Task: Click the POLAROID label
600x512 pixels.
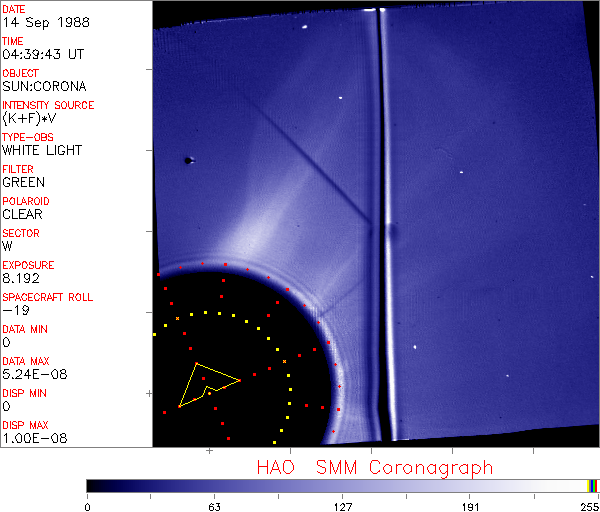Action: pos(26,201)
